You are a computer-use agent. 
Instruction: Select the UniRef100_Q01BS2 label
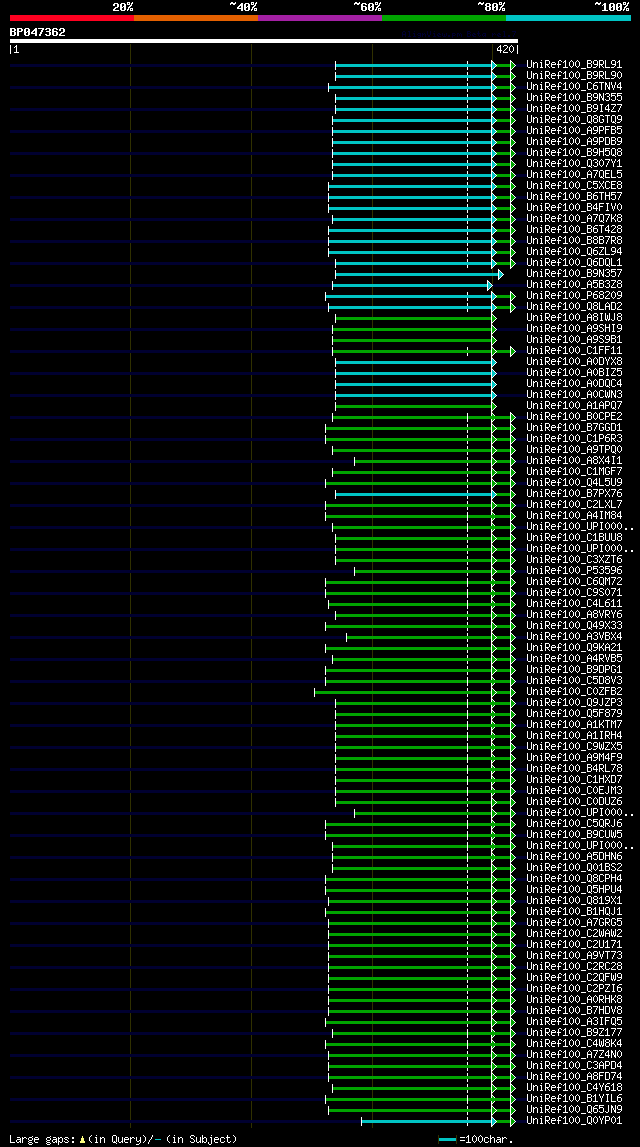click(574, 868)
